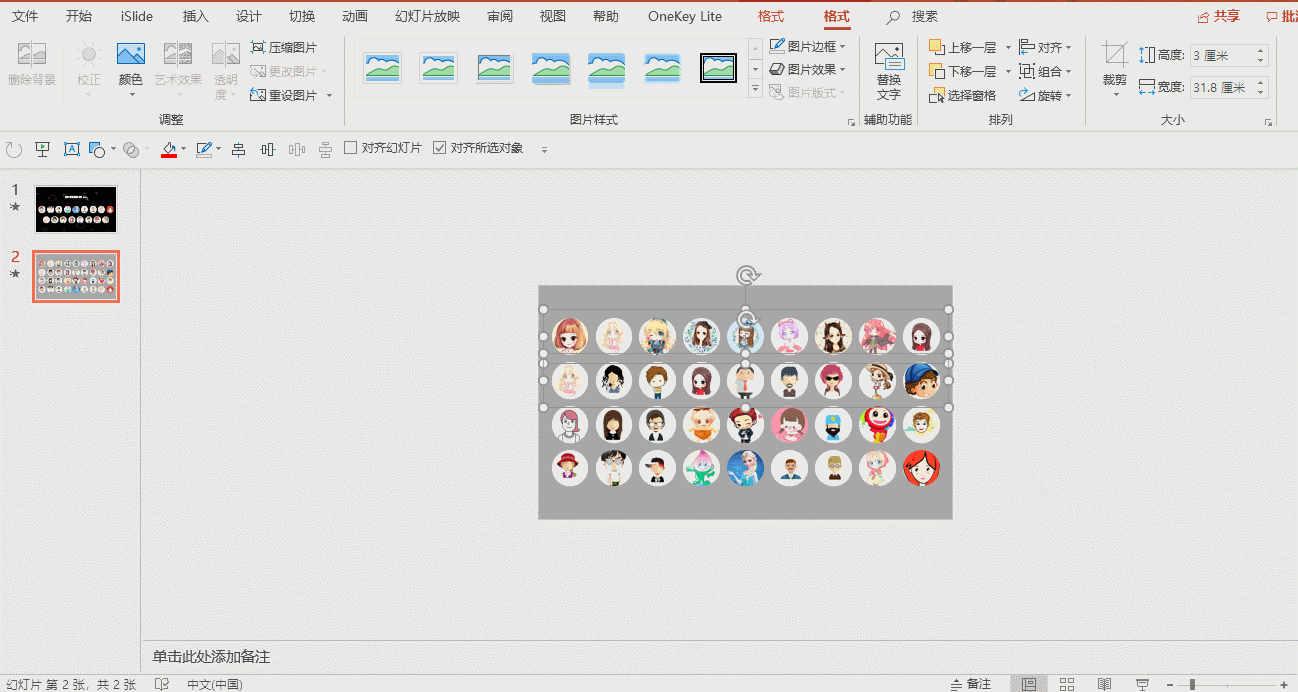The height and width of the screenshot is (692, 1298).
Task: Start slideshow from status bar icon
Action: coord(1142,684)
